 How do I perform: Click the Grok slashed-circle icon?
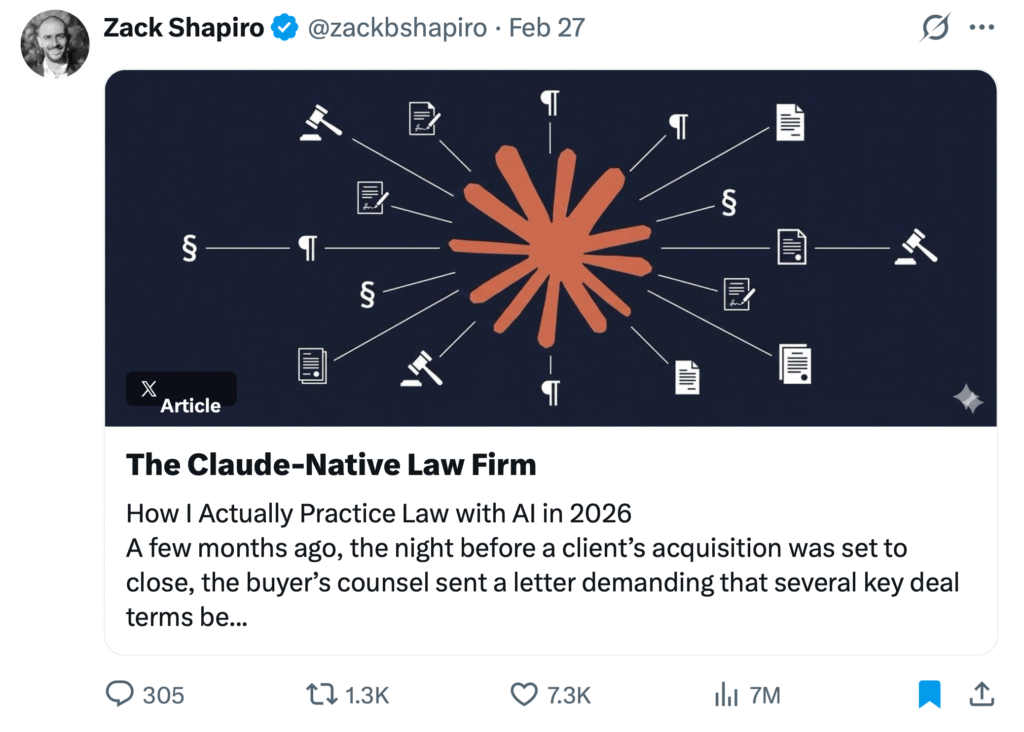[934, 29]
